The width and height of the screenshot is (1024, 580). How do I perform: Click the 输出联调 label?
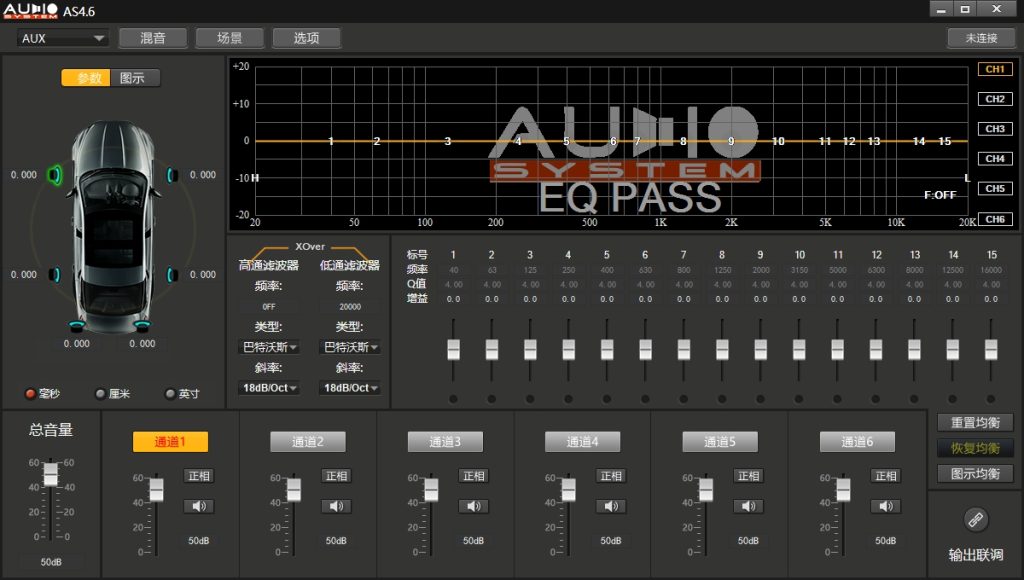976,555
